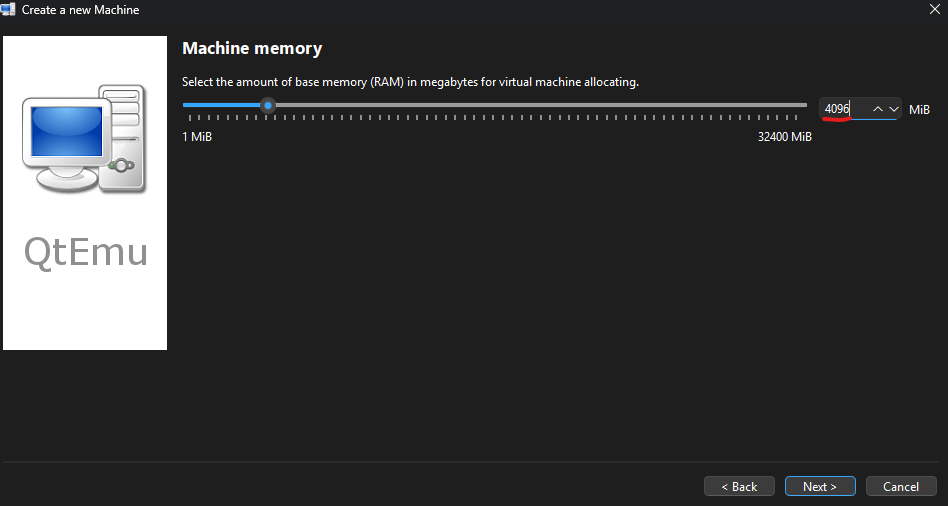Click the QtEmu logo text
Viewport: 948px width, 506px height.
click(86, 252)
